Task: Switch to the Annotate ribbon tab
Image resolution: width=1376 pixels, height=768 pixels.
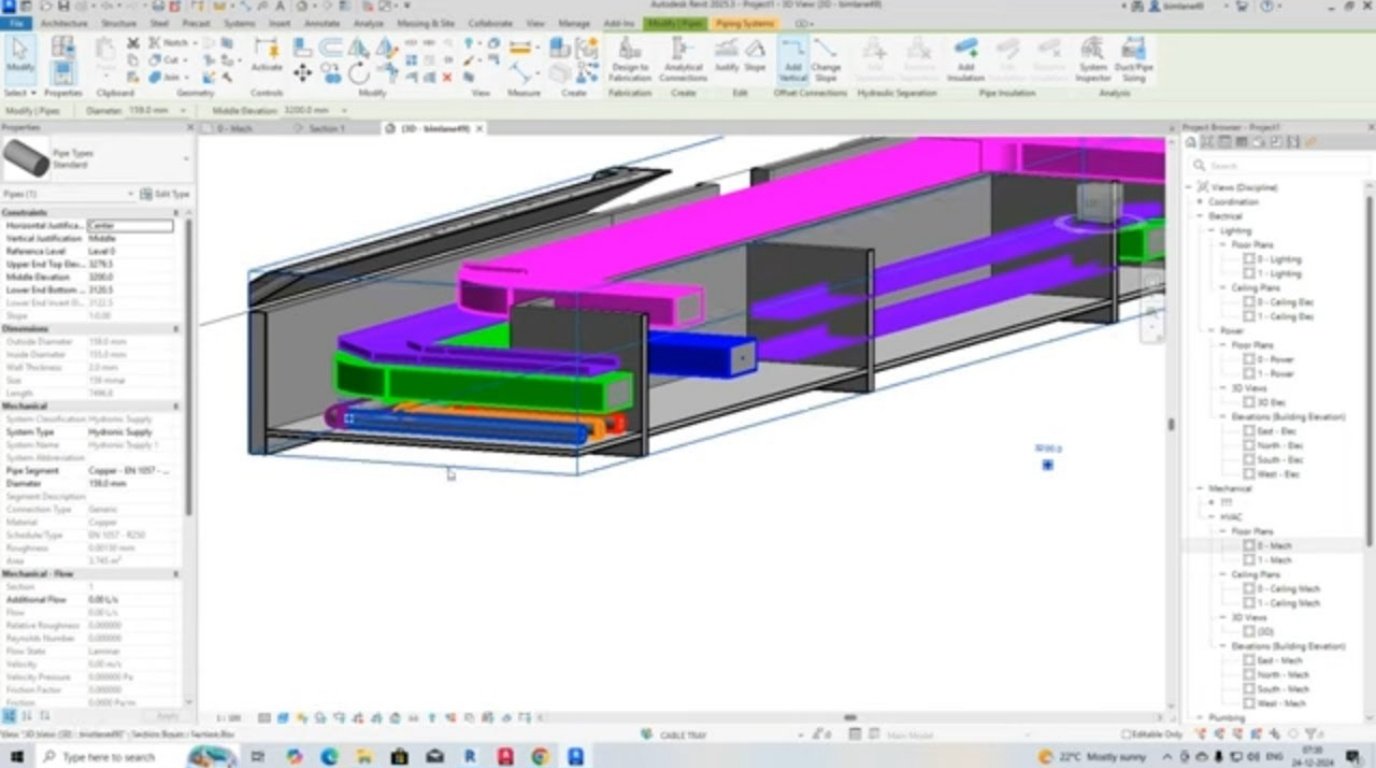Action: click(x=322, y=23)
